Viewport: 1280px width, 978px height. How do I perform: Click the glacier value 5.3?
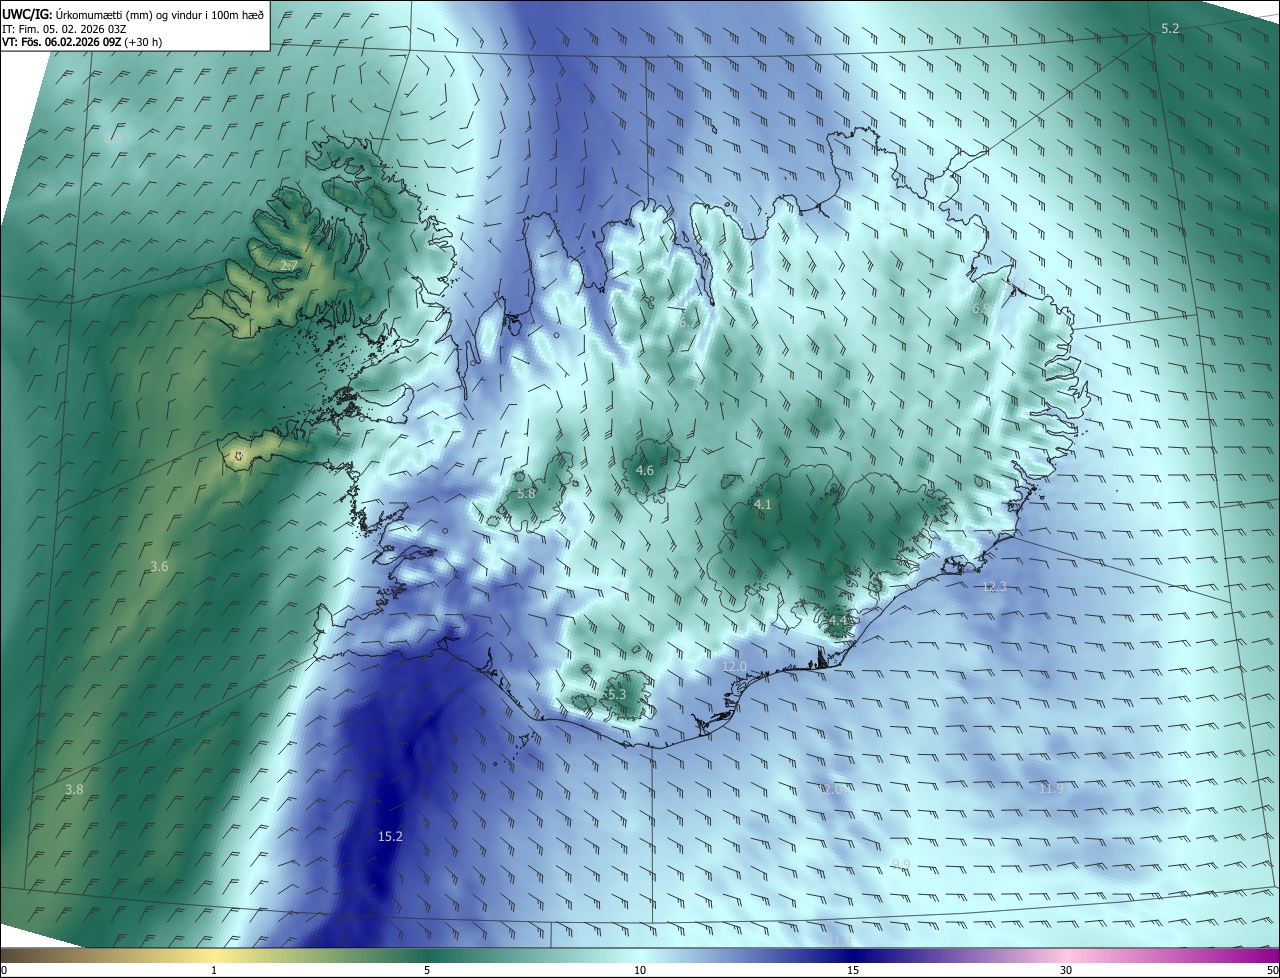[x=616, y=694]
